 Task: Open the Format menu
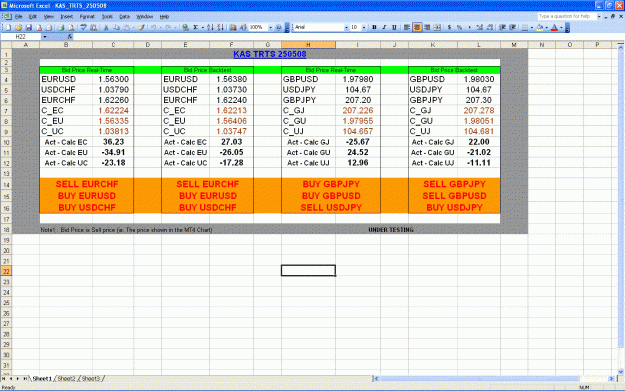tap(87, 17)
